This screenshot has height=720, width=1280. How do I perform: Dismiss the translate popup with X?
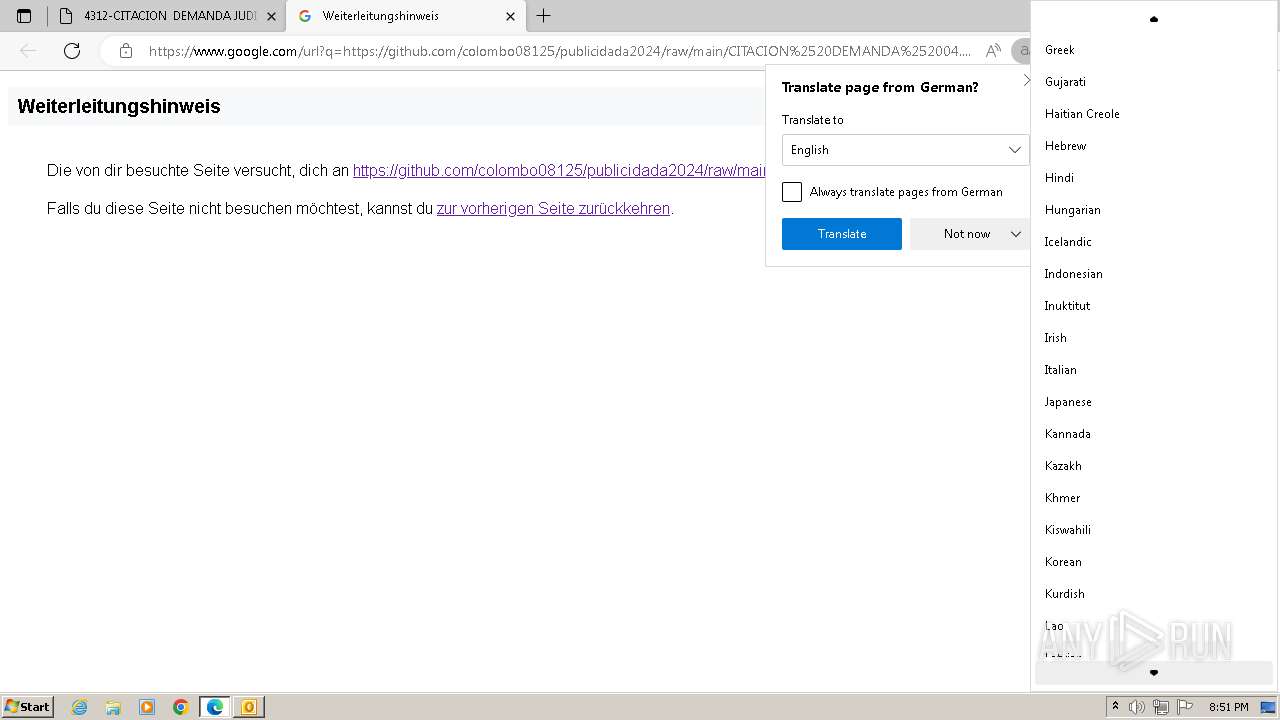pos(1026,81)
